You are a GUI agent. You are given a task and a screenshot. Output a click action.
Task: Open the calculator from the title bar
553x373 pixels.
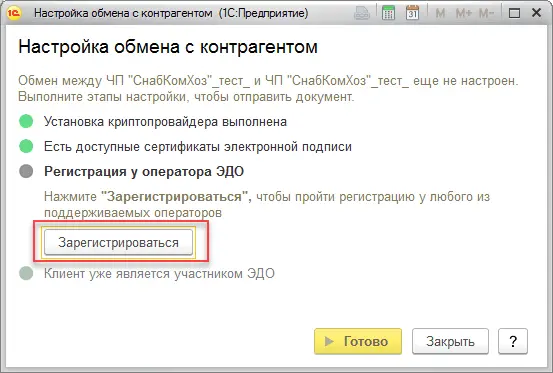point(388,13)
